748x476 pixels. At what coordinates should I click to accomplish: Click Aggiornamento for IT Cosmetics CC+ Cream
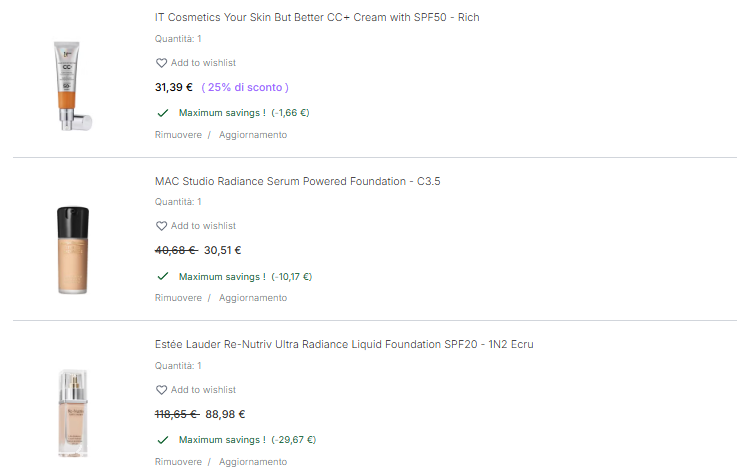pyautogui.click(x=253, y=135)
